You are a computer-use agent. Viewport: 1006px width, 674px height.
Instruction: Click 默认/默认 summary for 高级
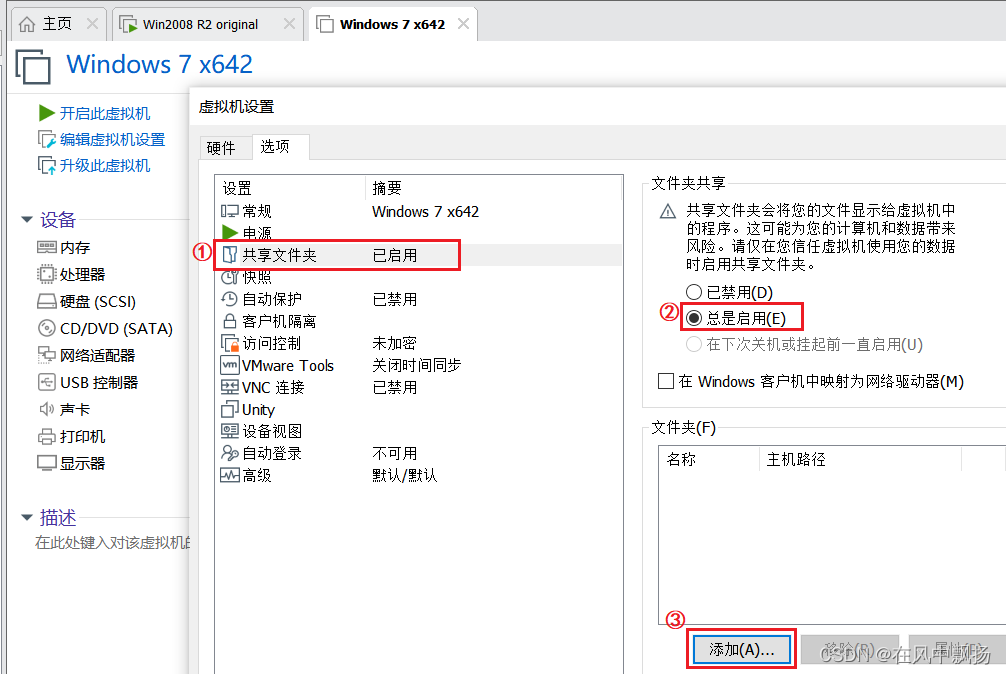(404, 475)
